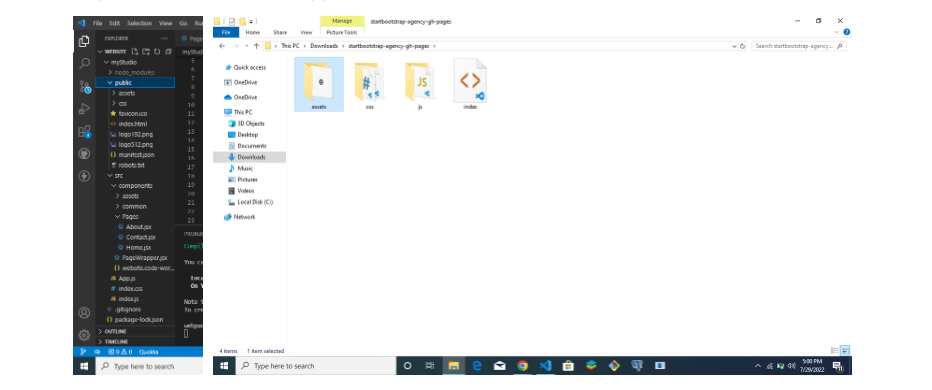Collapse all folders in VS Code explorer
This screenshot has width=932, height=390.
168,52
